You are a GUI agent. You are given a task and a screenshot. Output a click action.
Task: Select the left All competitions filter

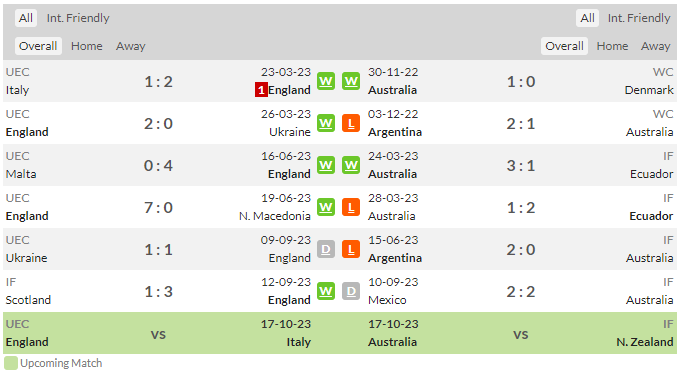(x=25, y=18)
